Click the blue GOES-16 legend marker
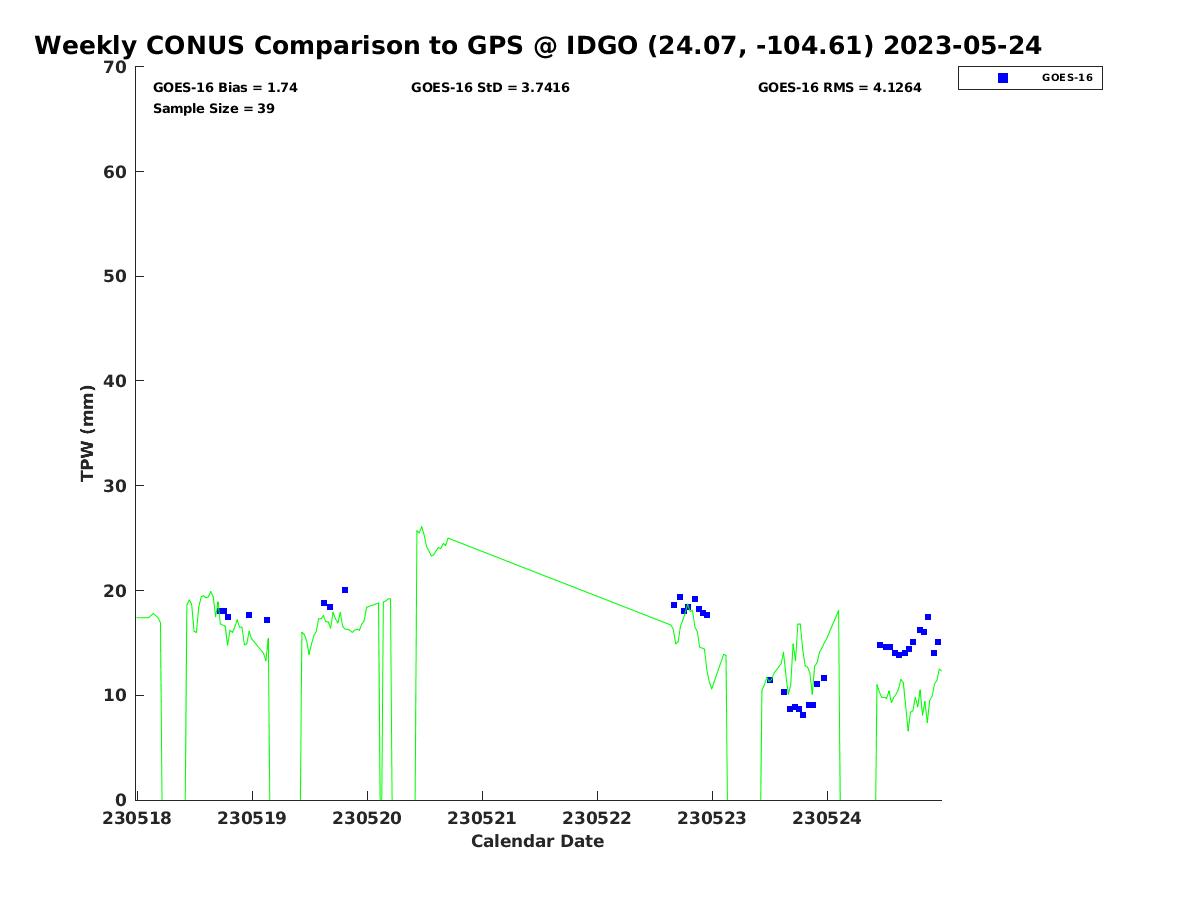 [x=1003, y=78]
